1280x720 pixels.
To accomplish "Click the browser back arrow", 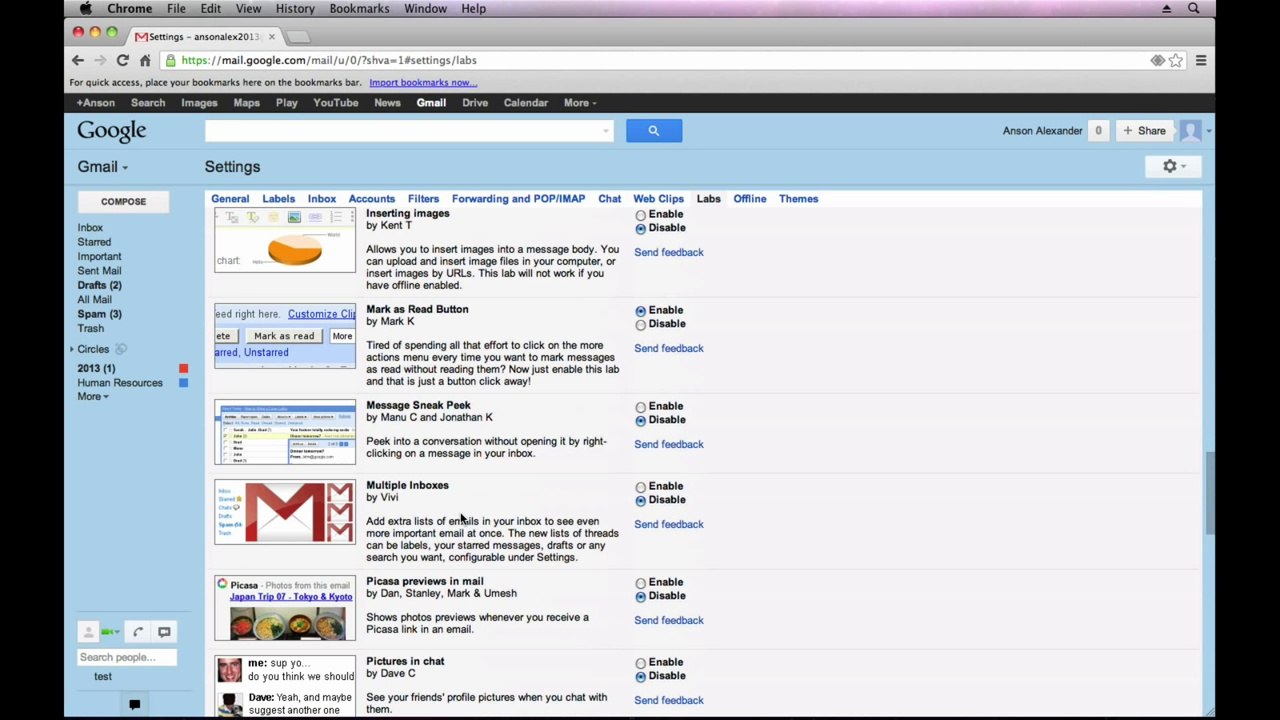I will [x=78, y=60].
